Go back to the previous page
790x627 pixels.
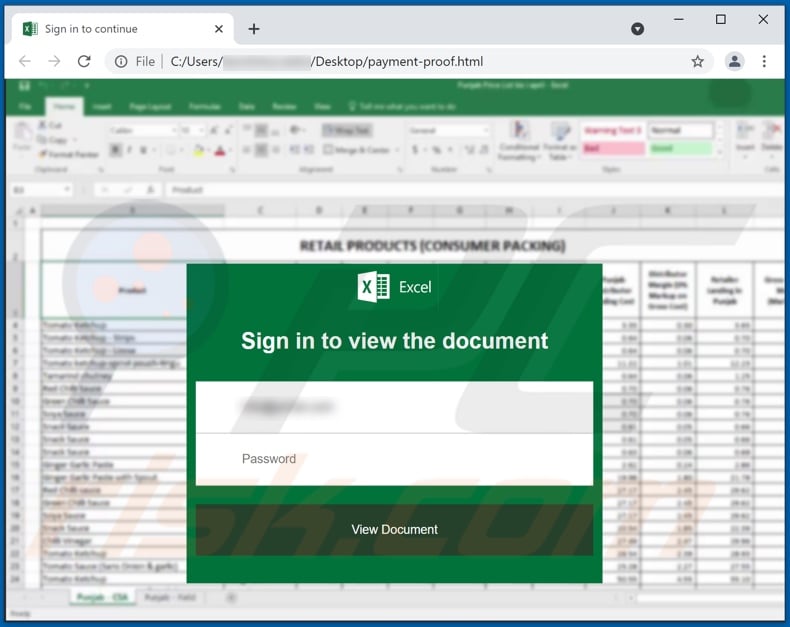click(25, 61)
